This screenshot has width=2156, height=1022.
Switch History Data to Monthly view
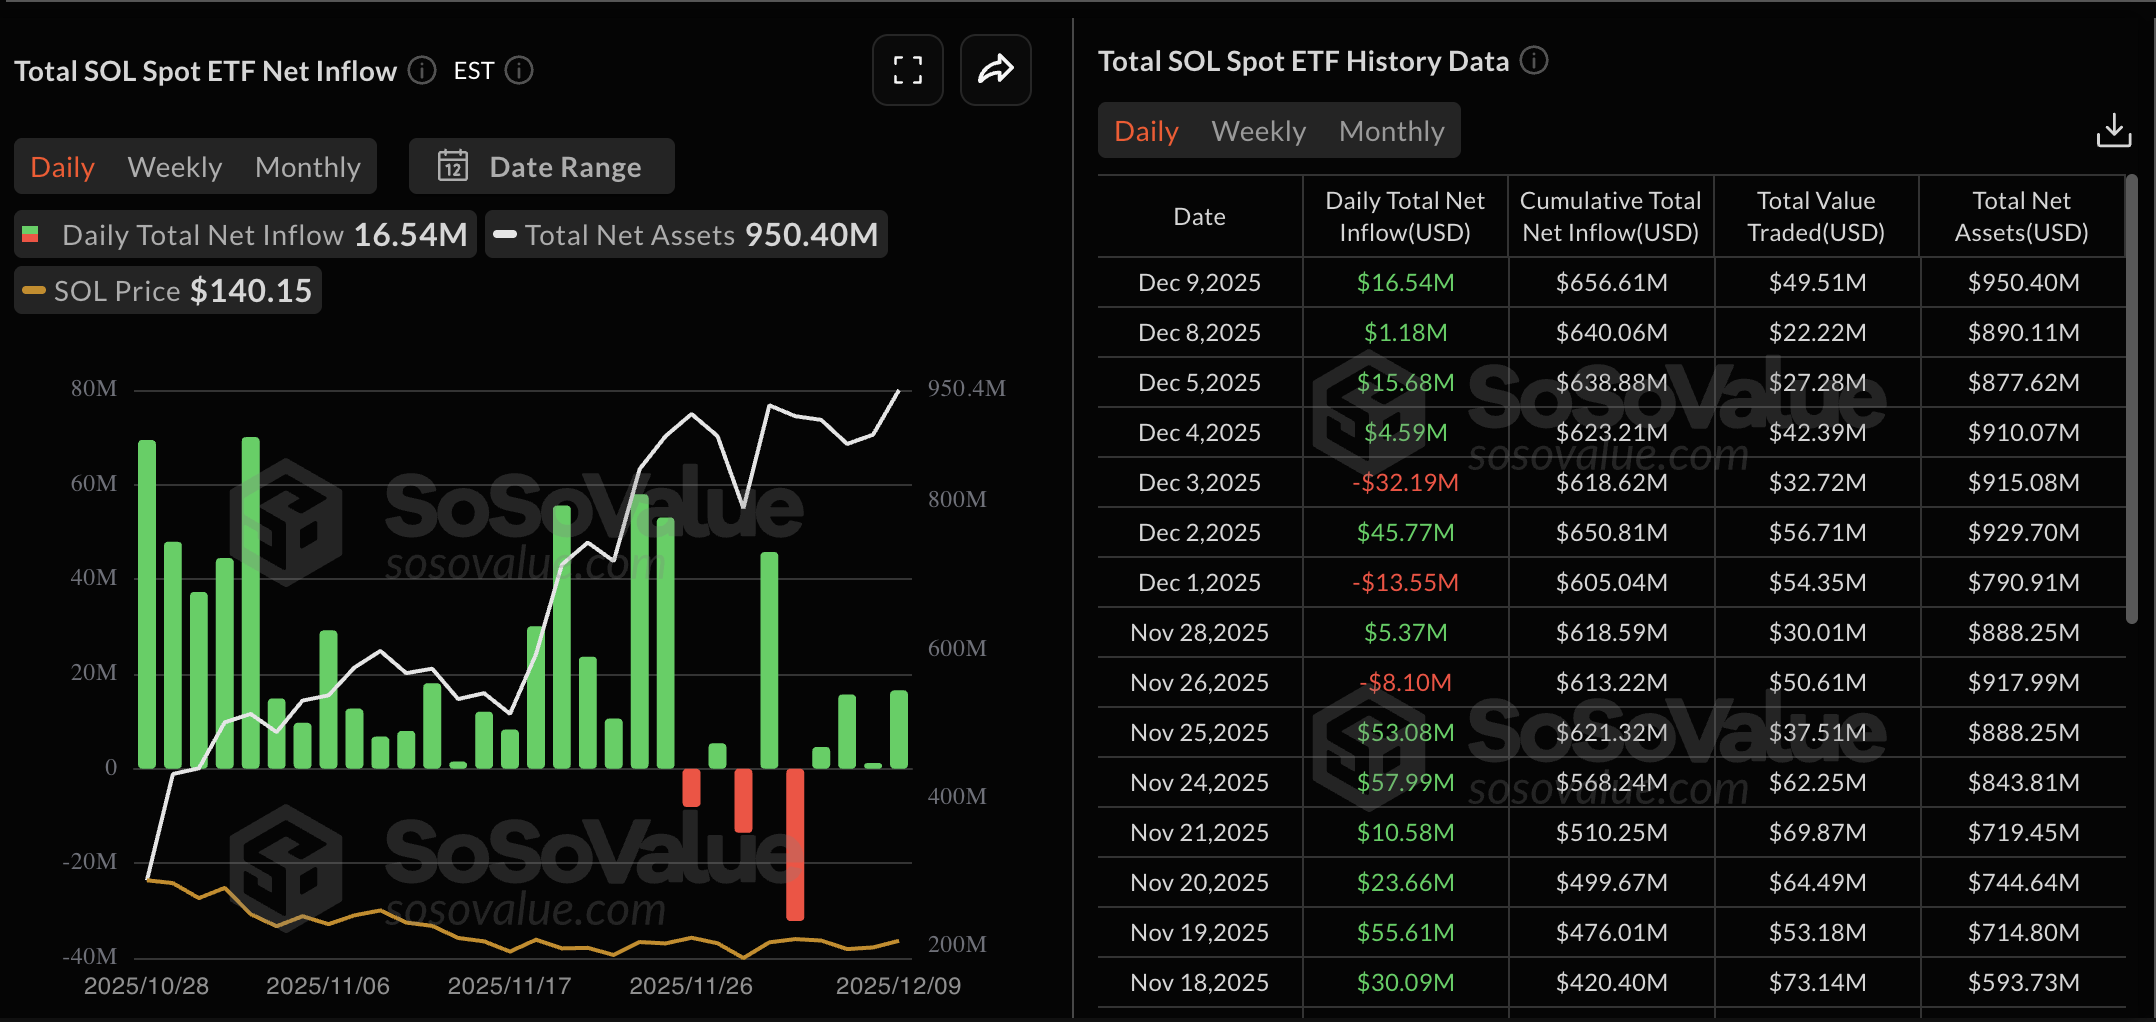[x=1392, y=130]
